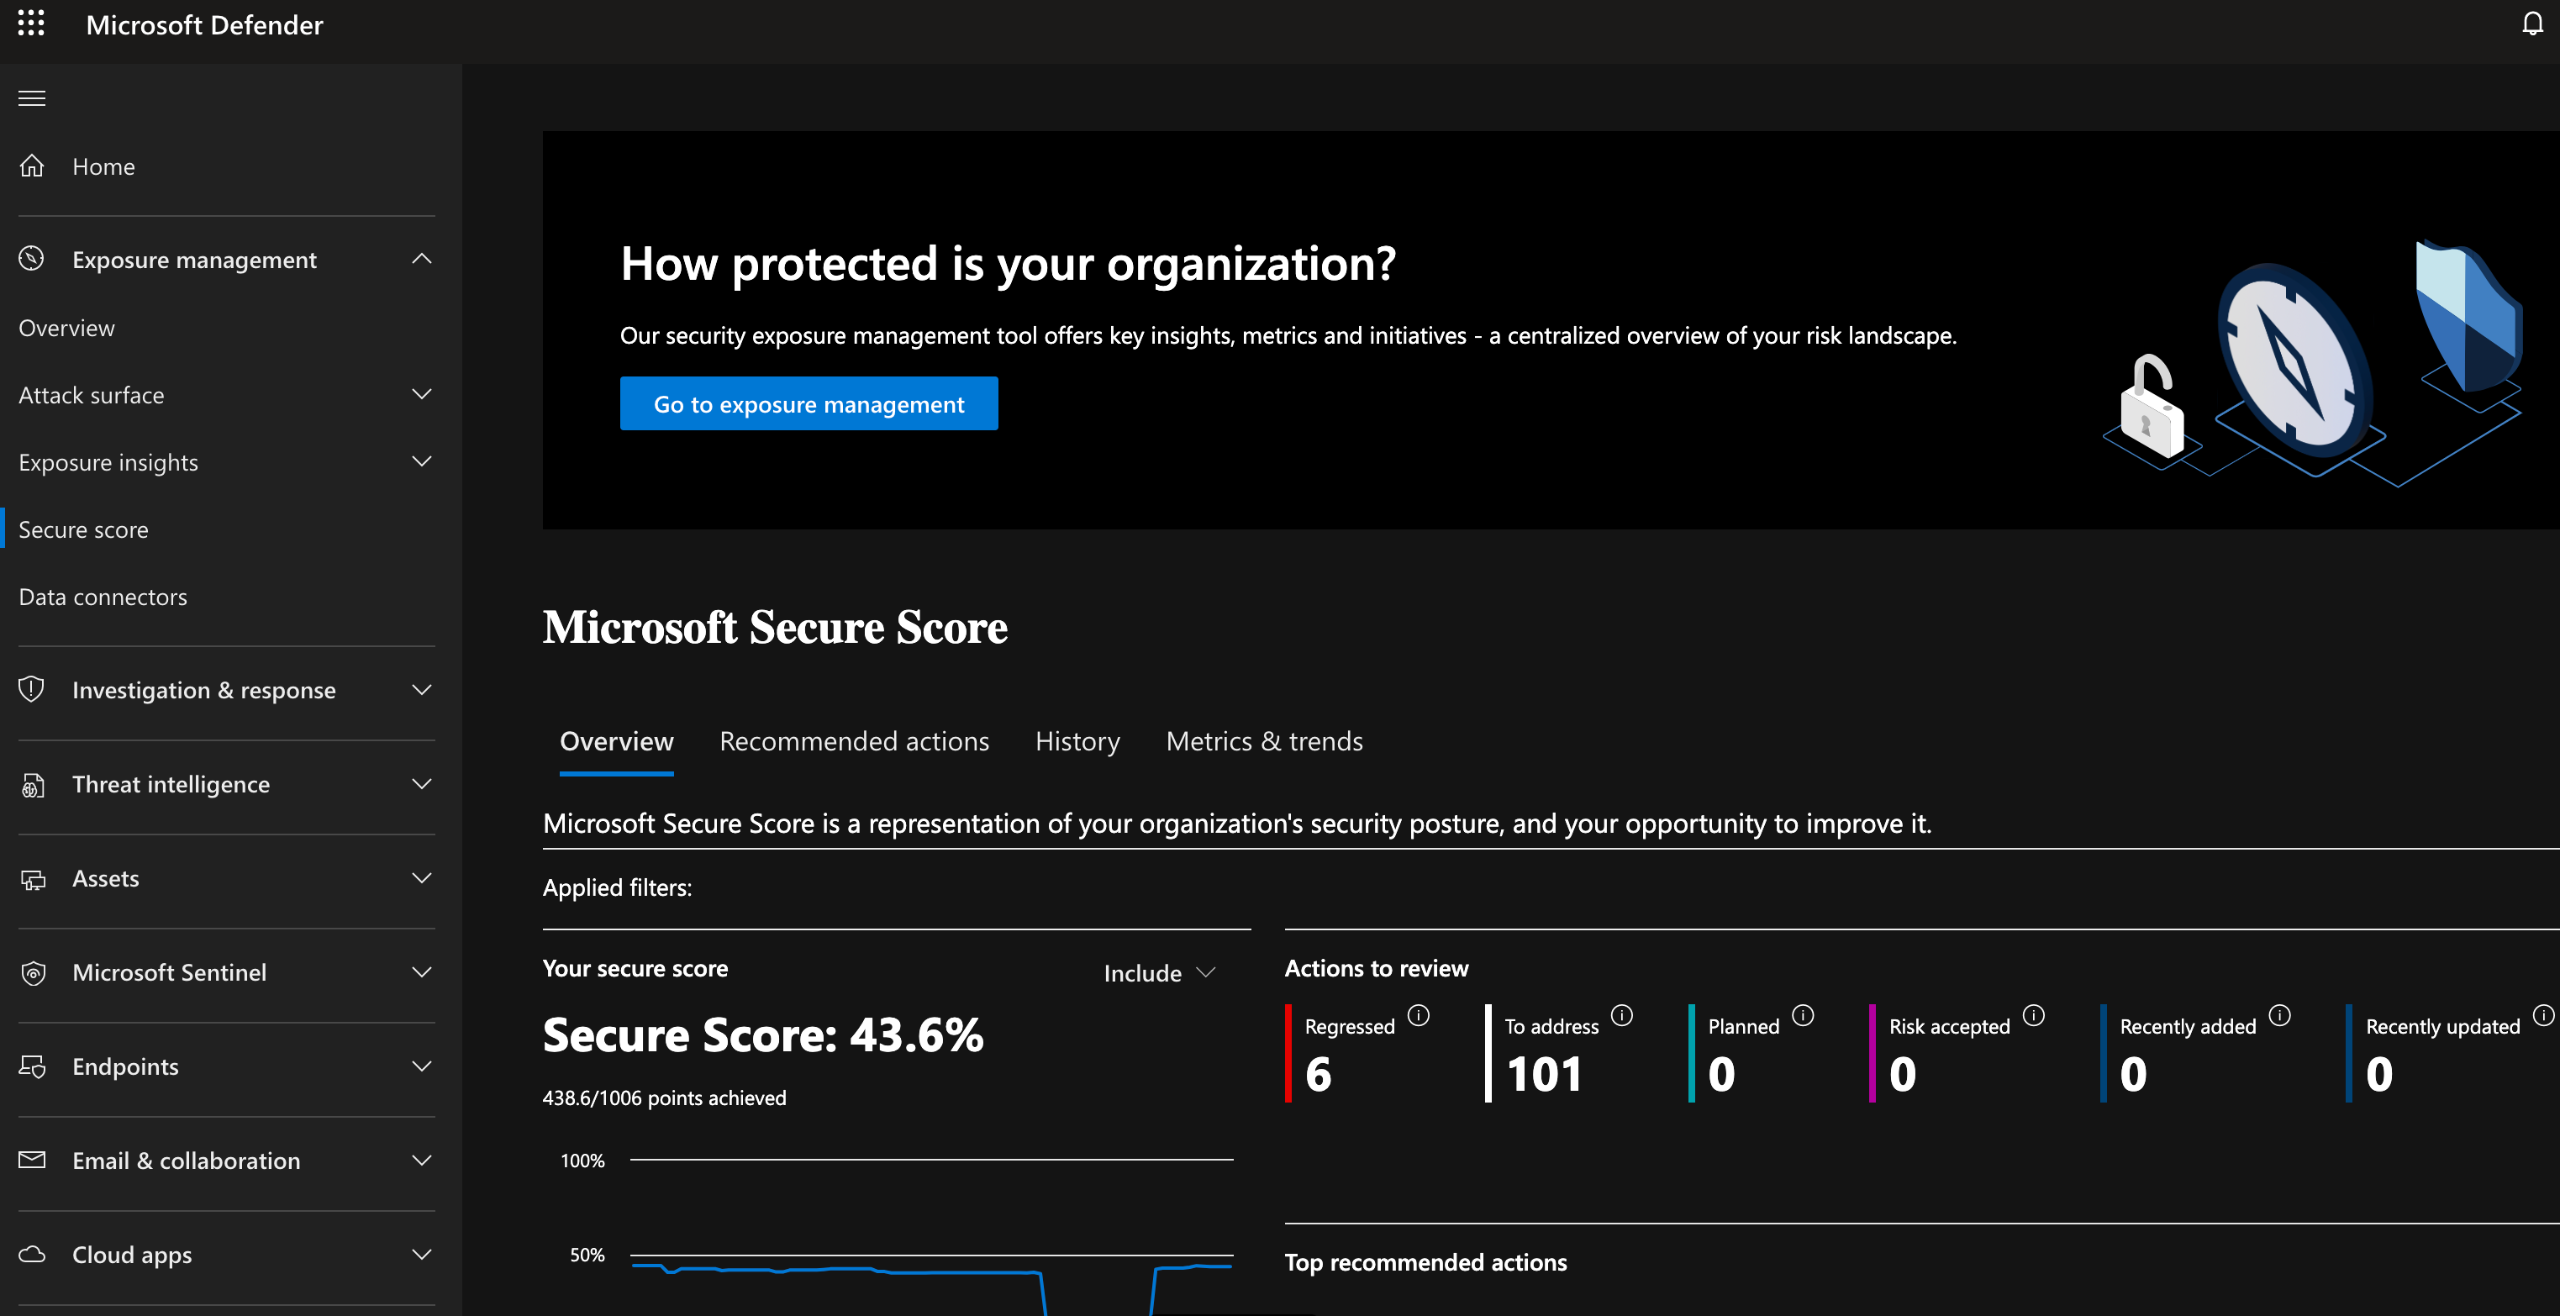2560x1316 pixels.
Task: Click the info icon next to Planned
Action: click(1803, 1016)
